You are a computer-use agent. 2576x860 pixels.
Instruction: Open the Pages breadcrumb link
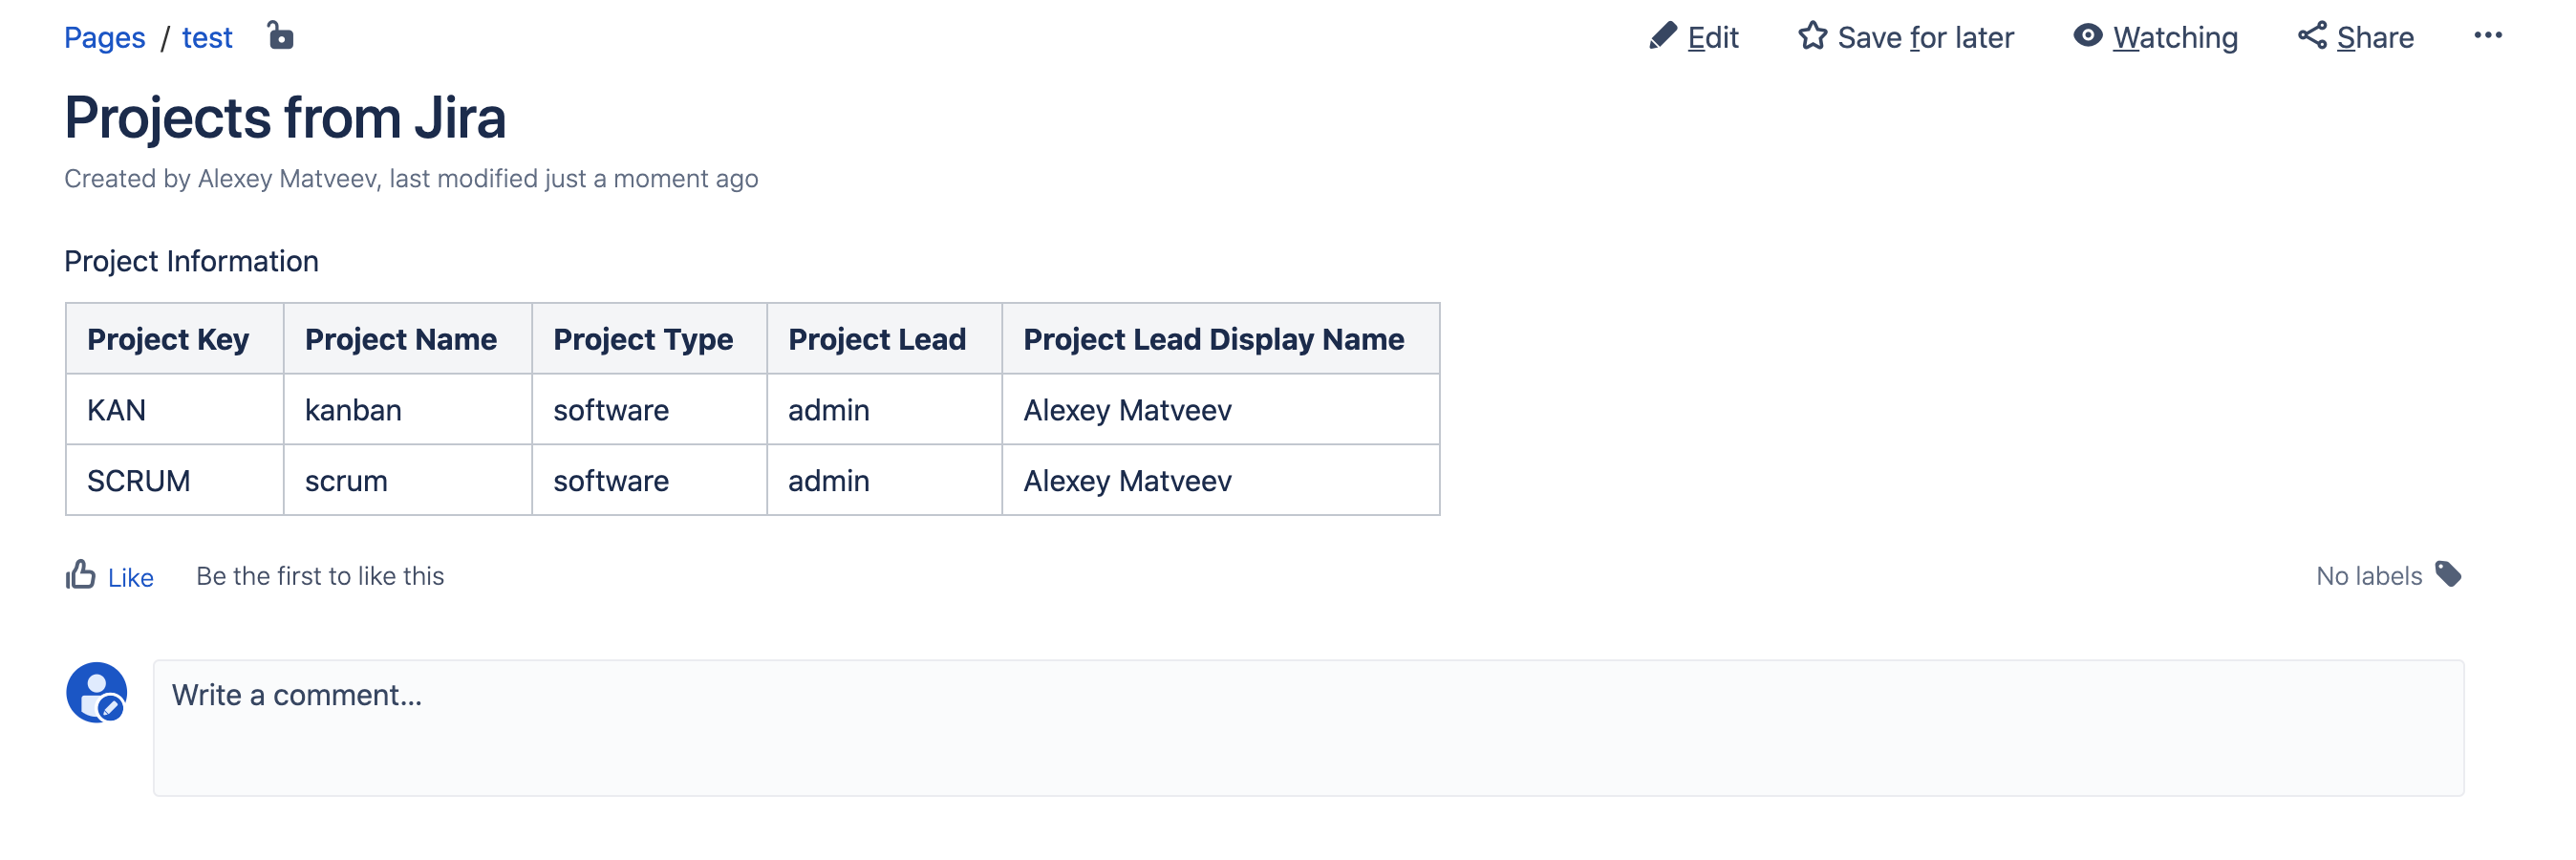pos(104,38)
